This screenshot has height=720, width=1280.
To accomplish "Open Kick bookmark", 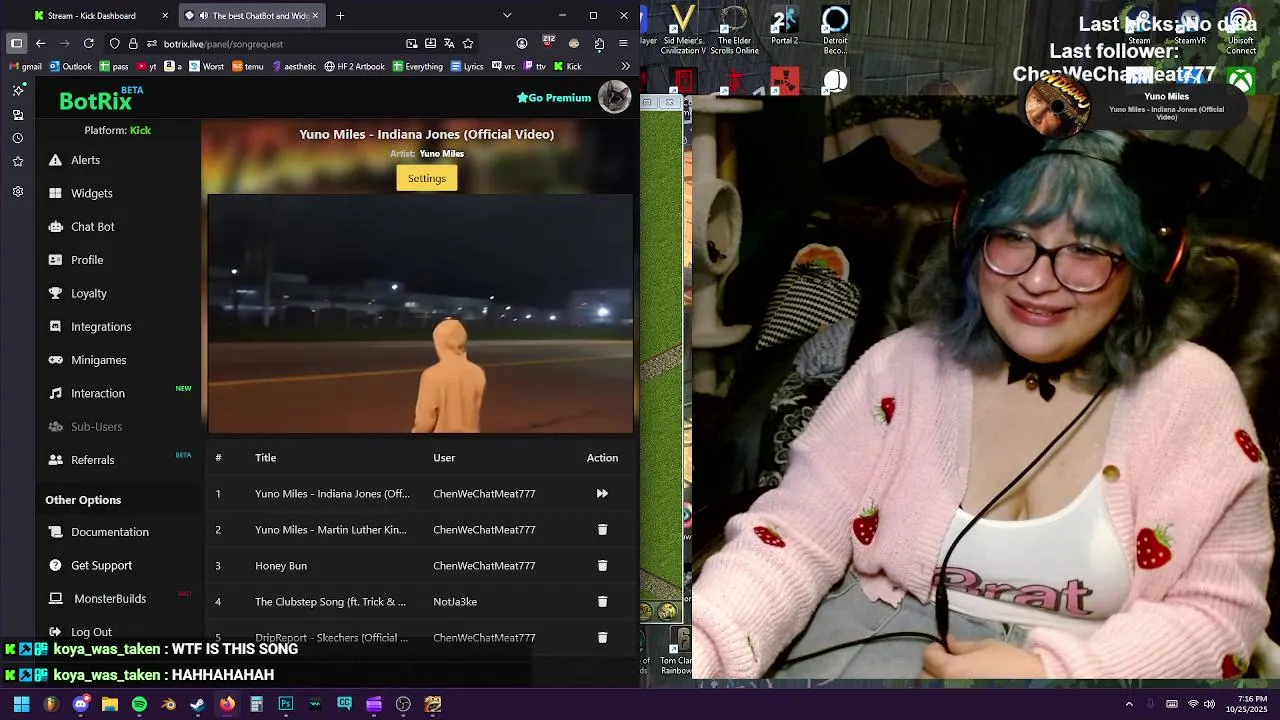I will click(x=567, y=66).
